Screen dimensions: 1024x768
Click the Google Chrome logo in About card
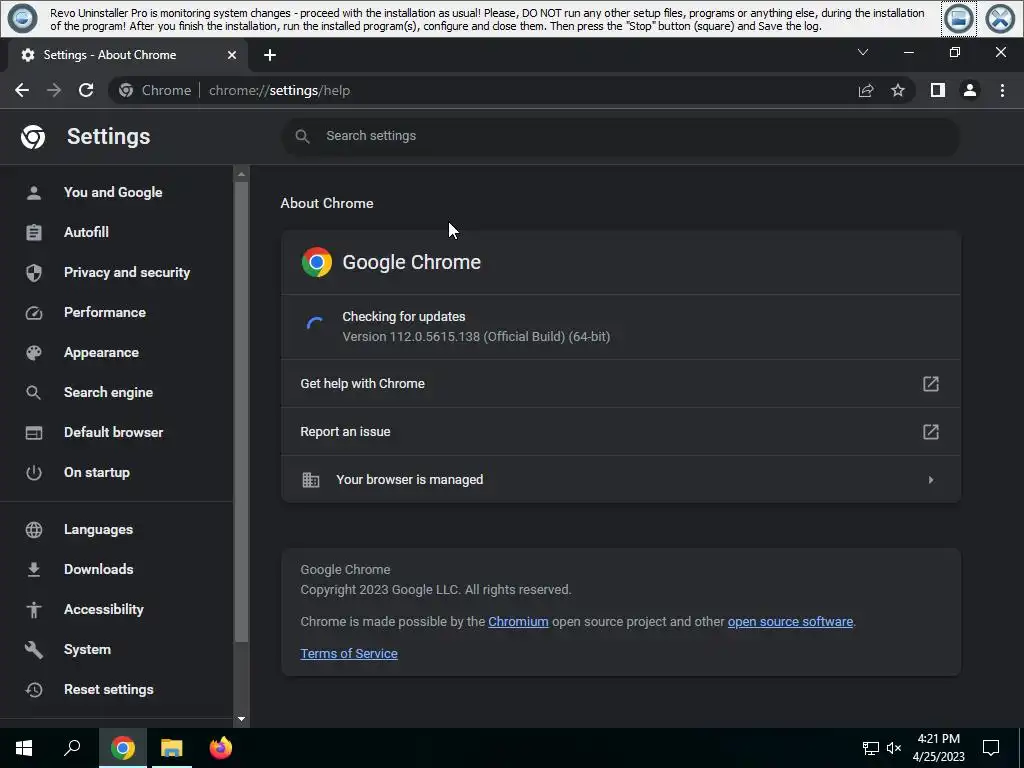point(317,262)
